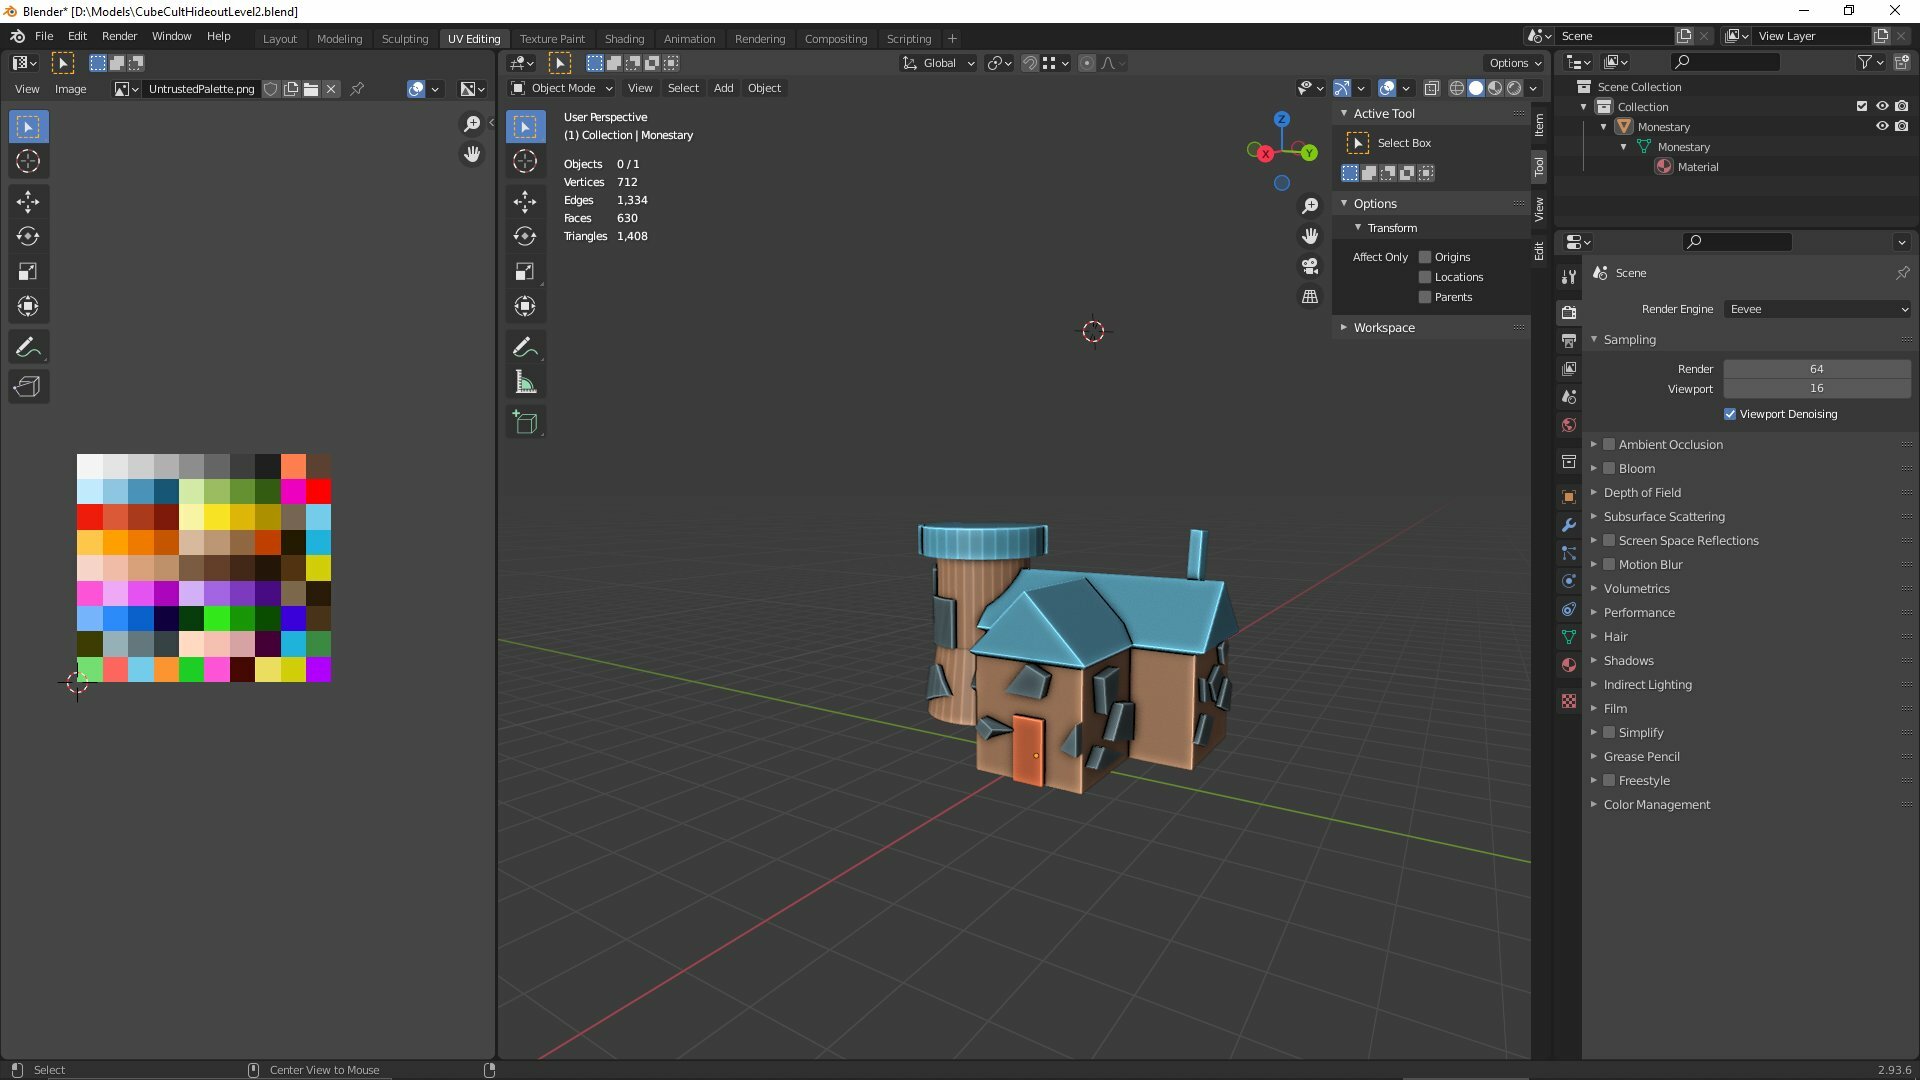
Task: Open the Render menu
Action: pos(119,36)
